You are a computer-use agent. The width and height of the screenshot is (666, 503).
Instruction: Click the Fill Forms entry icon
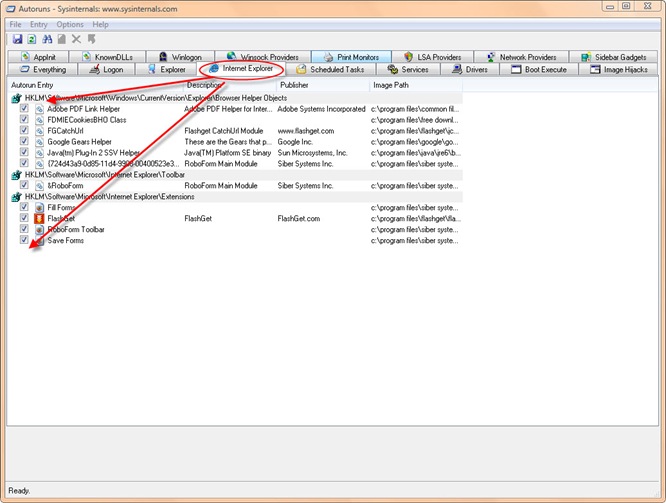coord(39,207)
